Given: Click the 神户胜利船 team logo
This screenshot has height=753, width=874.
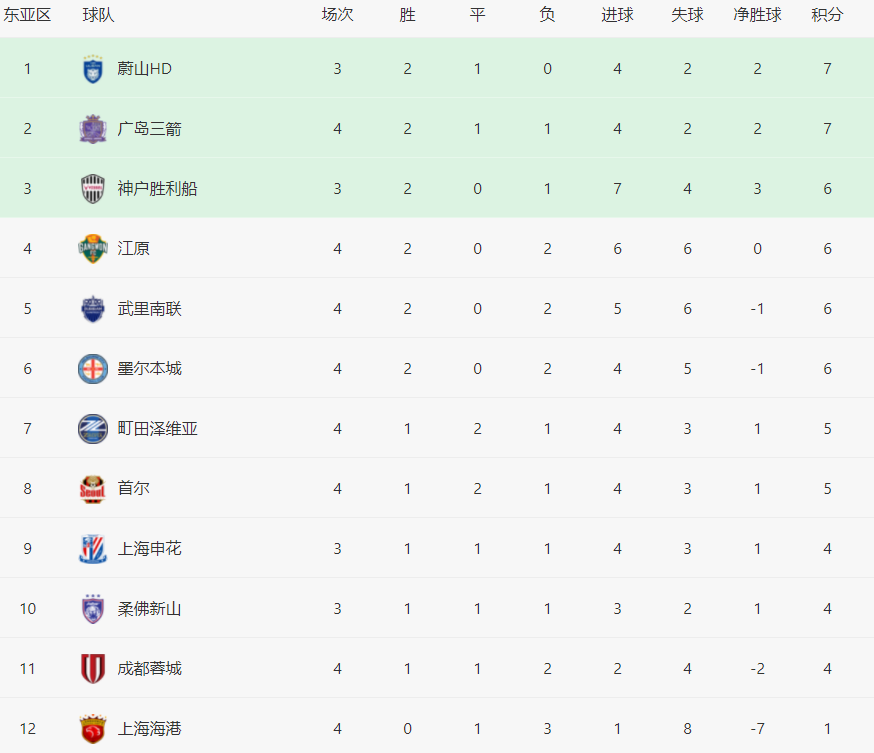Looking at the screenshot, I should tap(93, 189).
